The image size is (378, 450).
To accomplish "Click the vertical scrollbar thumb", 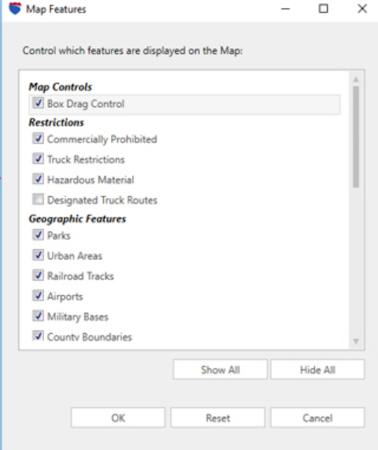I will tap(356, 137).
